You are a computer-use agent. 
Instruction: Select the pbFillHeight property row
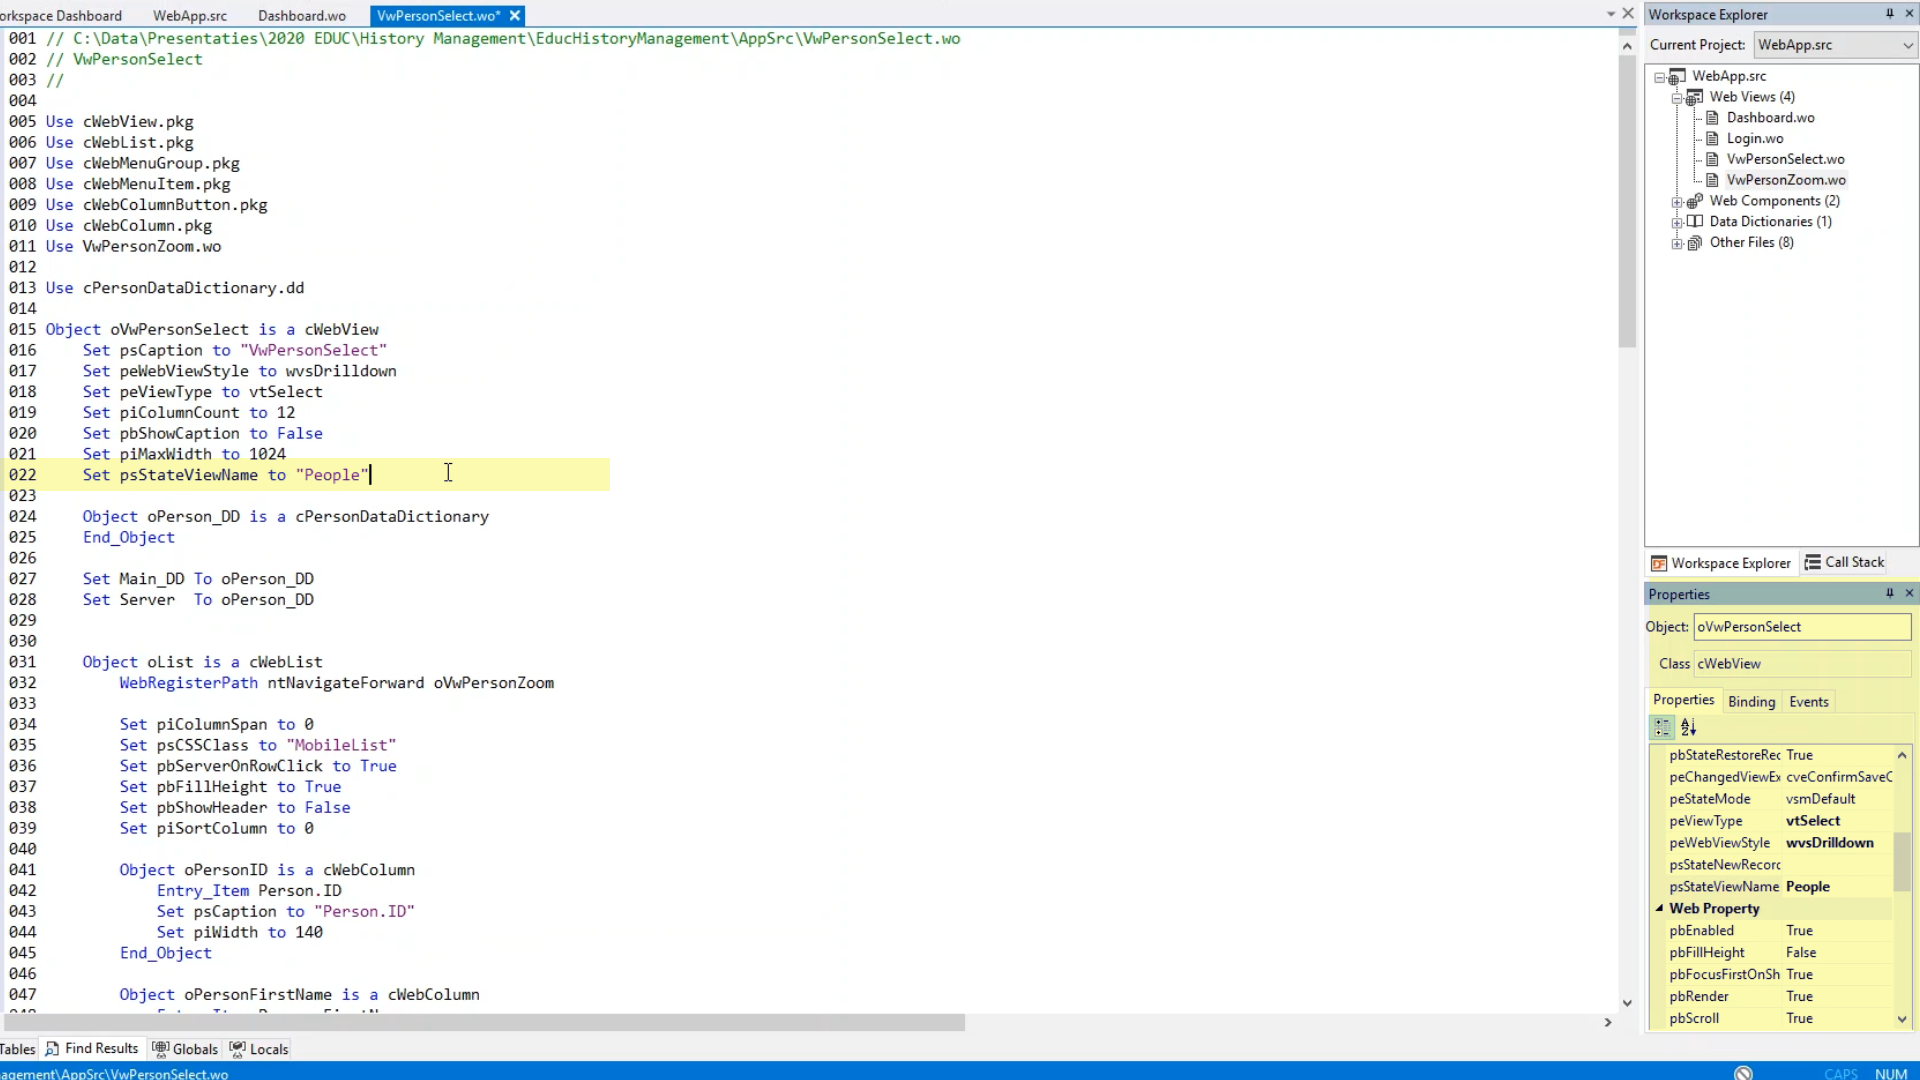point(1707,953)
